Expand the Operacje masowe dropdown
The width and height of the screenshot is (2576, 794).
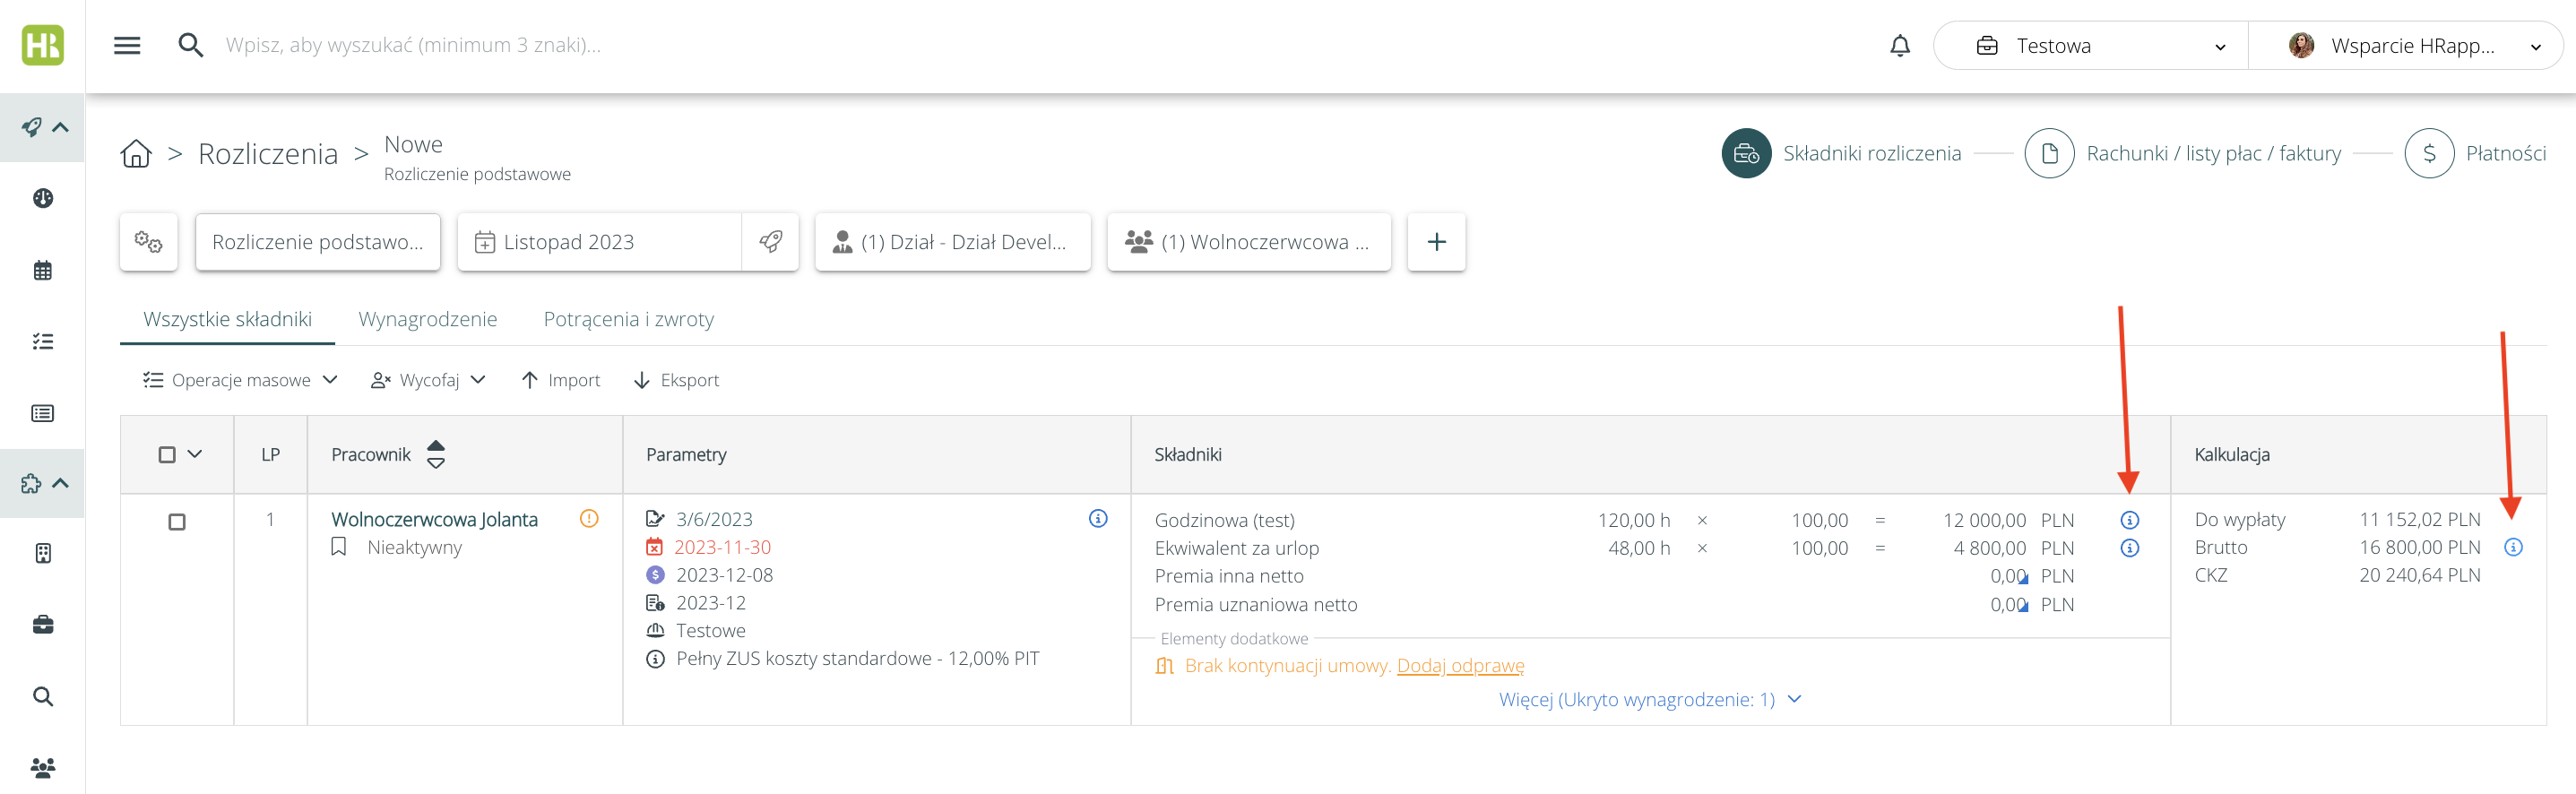tap(241, 380)
